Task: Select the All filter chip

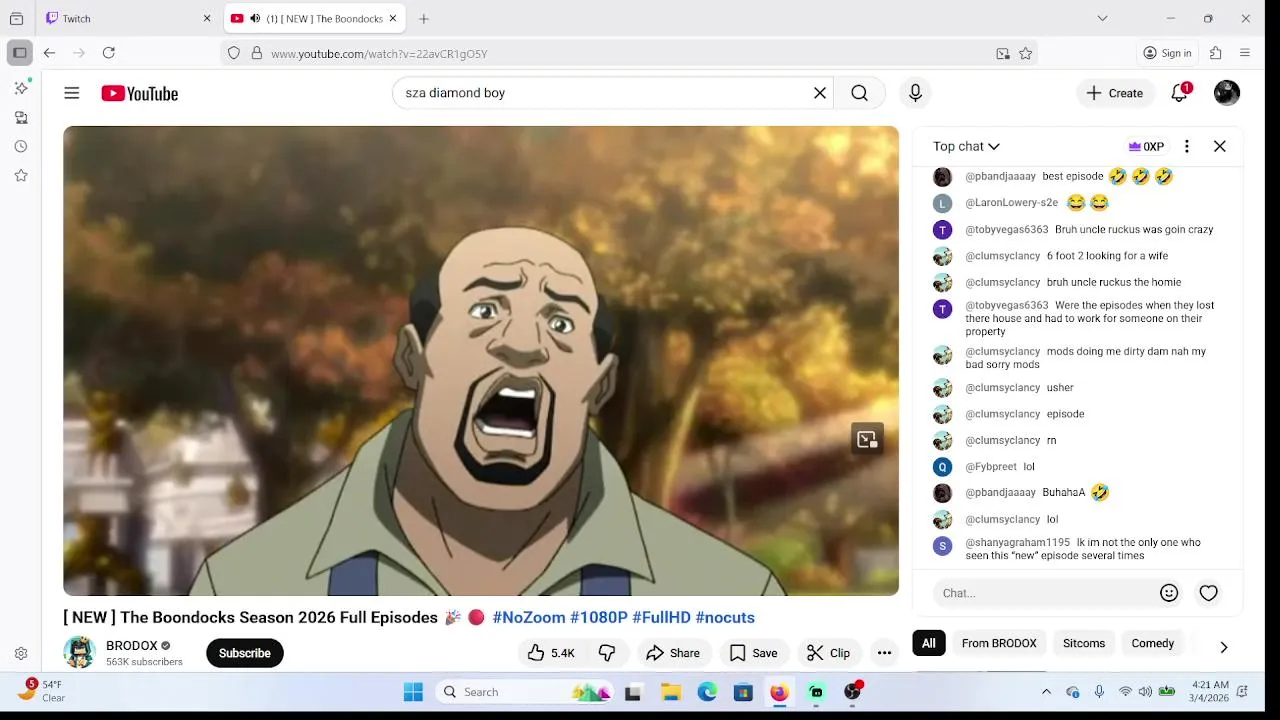Action: pos(929,643)
